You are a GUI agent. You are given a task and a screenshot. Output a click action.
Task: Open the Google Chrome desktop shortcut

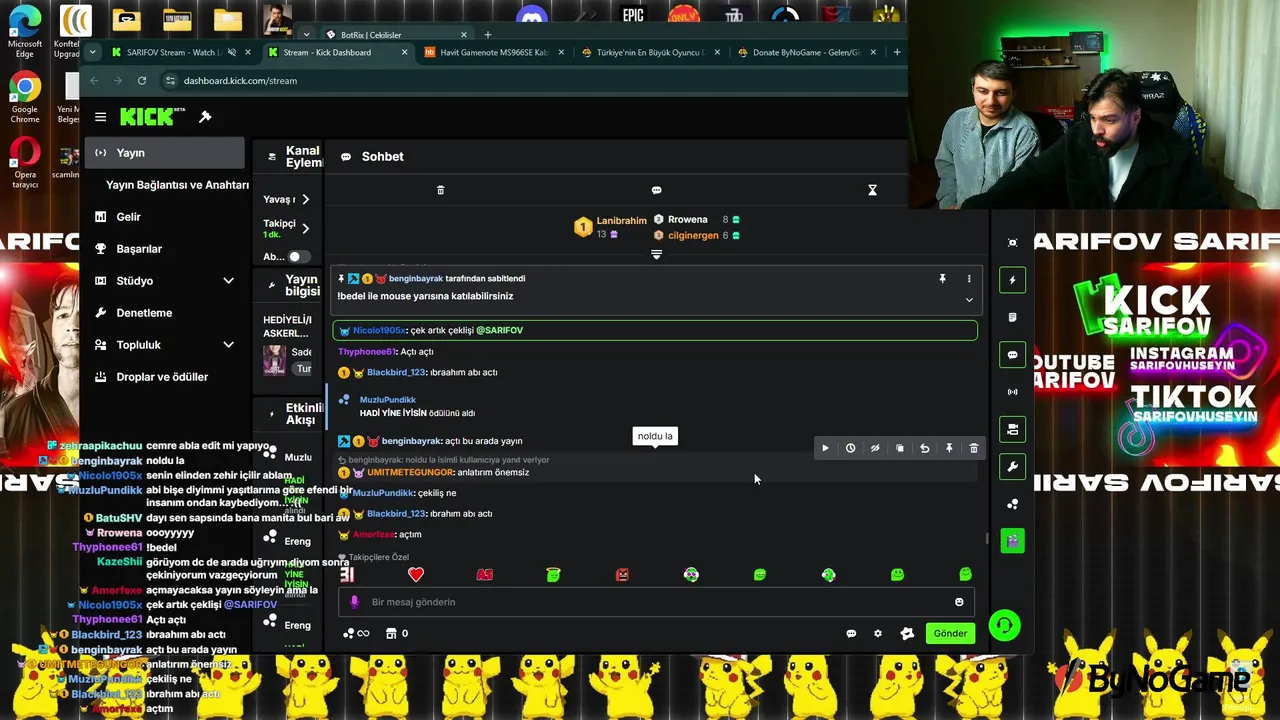click(25, 97)
